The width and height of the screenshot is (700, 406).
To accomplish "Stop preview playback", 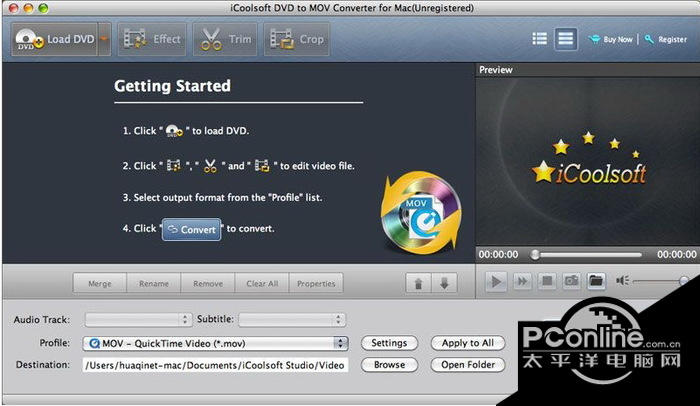I will tap(547, 281).
